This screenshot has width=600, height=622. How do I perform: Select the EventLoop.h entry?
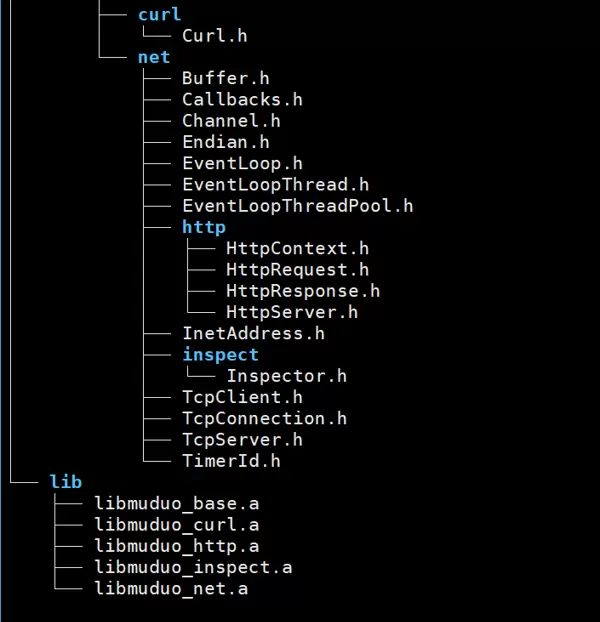click(x=242, y=163)
